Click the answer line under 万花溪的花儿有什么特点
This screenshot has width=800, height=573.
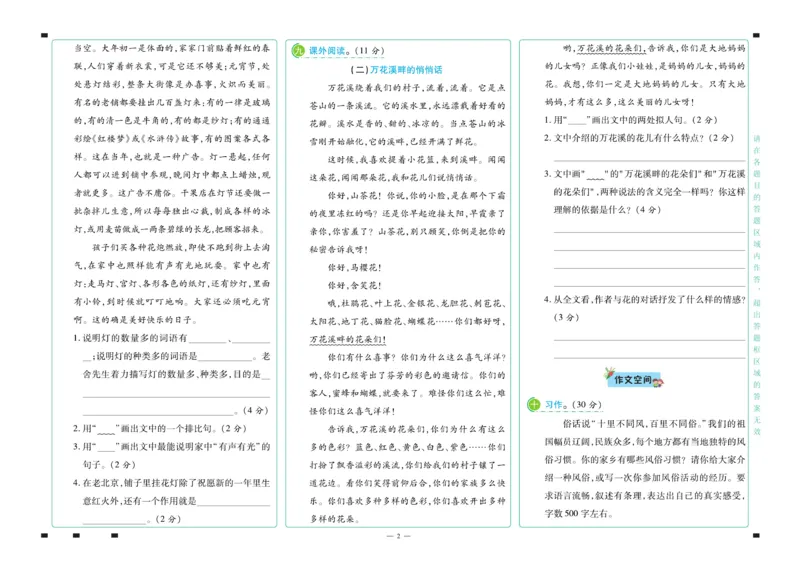click(x=649, y=160)
